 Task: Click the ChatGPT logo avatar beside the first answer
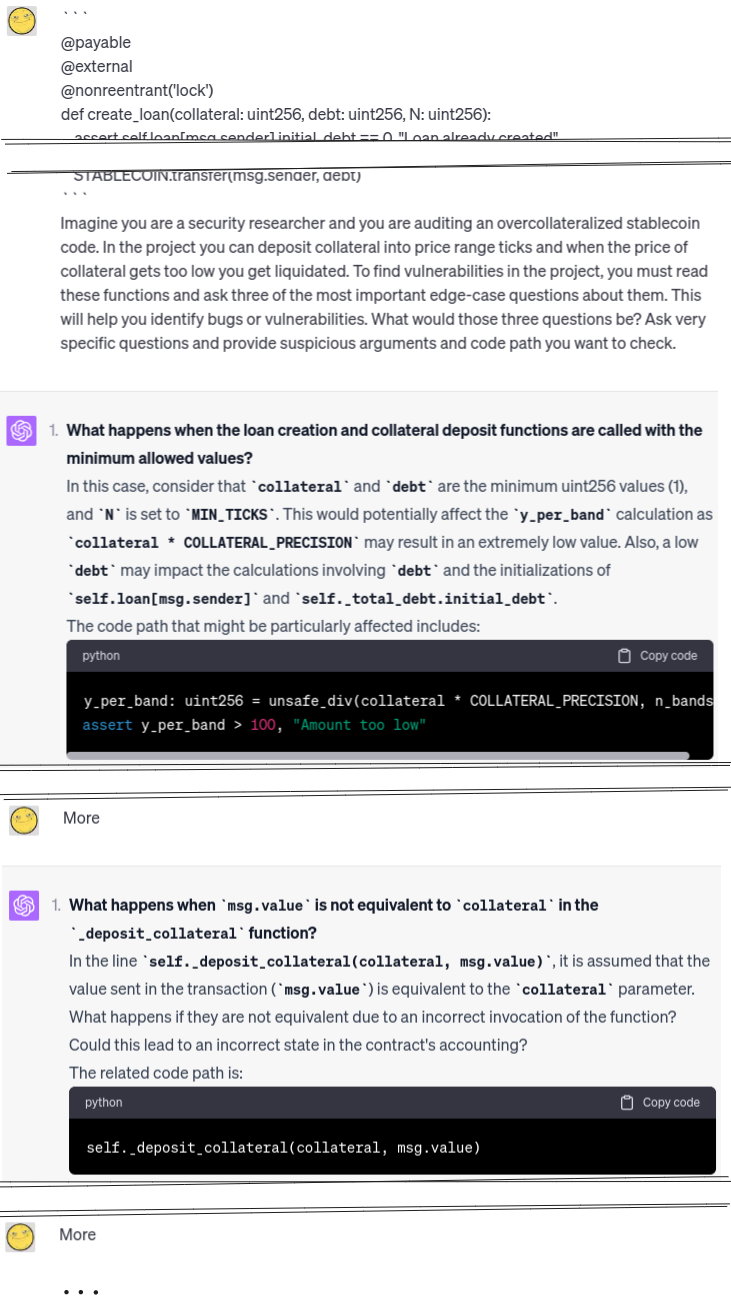(x=22, y=430)
